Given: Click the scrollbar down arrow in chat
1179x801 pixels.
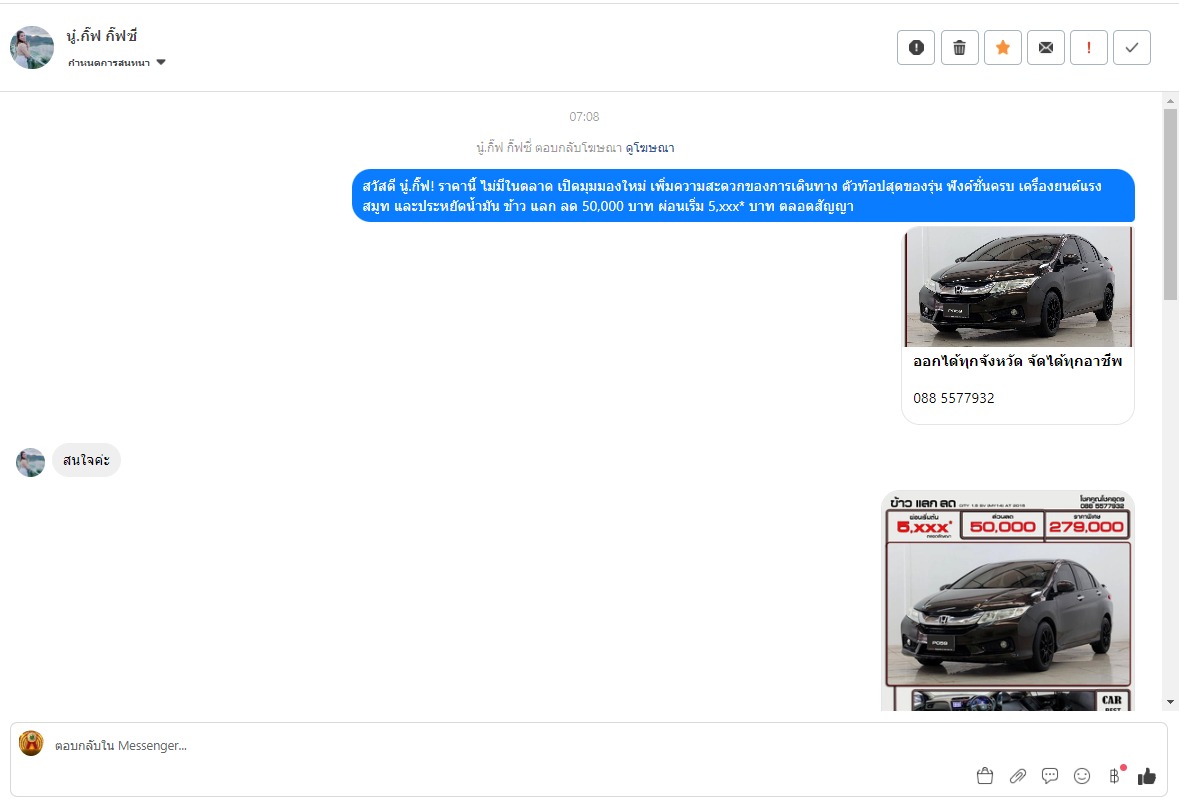Looking at the screenshot, I should click(x=1170, y=703).
